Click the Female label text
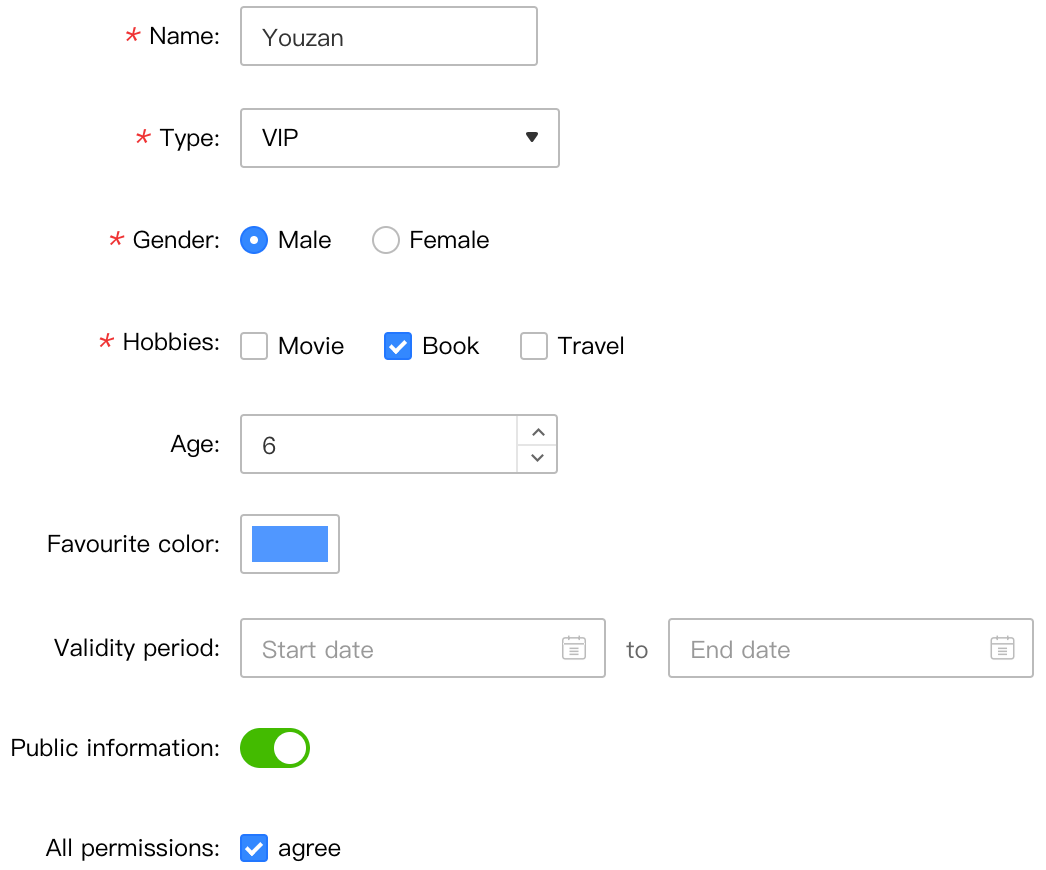 pyautogui.click(x=449, y=240)
